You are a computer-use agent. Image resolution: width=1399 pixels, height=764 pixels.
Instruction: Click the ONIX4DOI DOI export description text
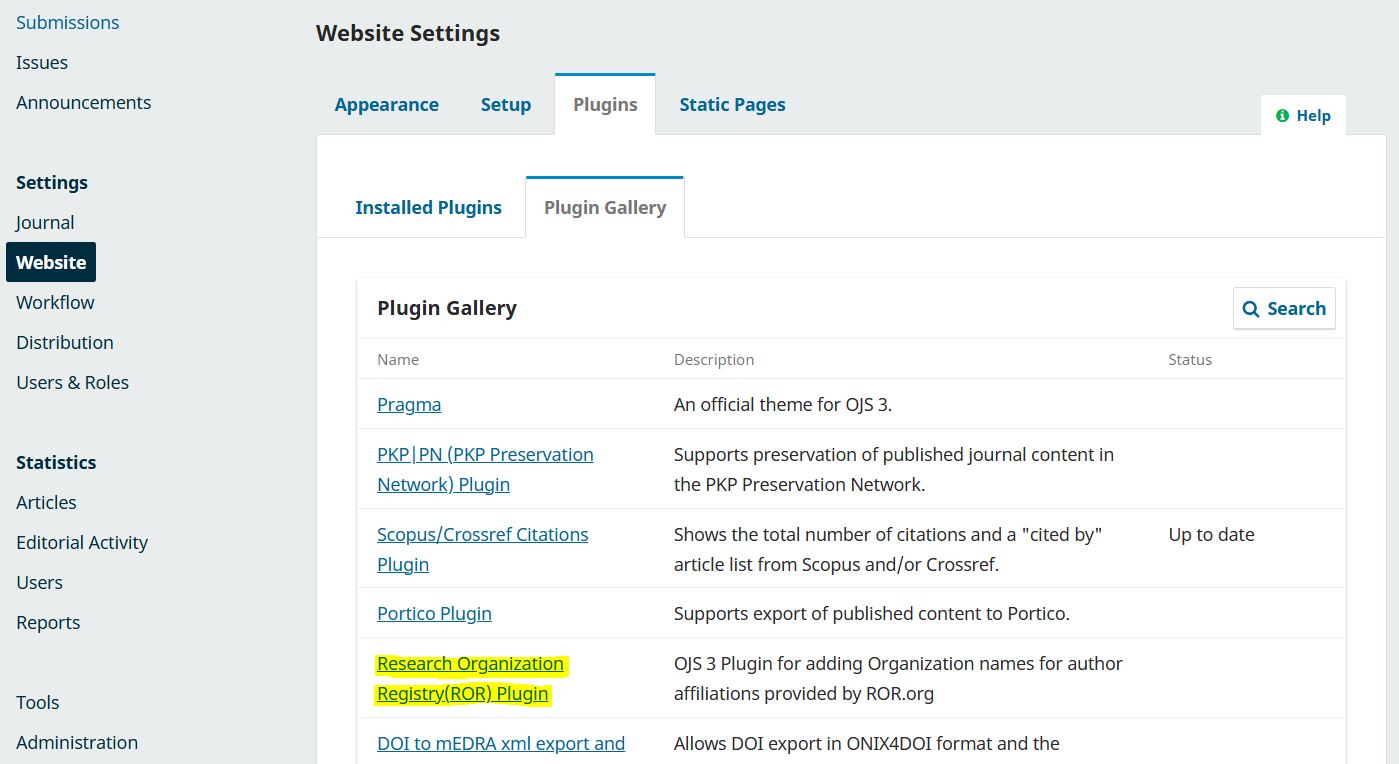coord(867,743)
